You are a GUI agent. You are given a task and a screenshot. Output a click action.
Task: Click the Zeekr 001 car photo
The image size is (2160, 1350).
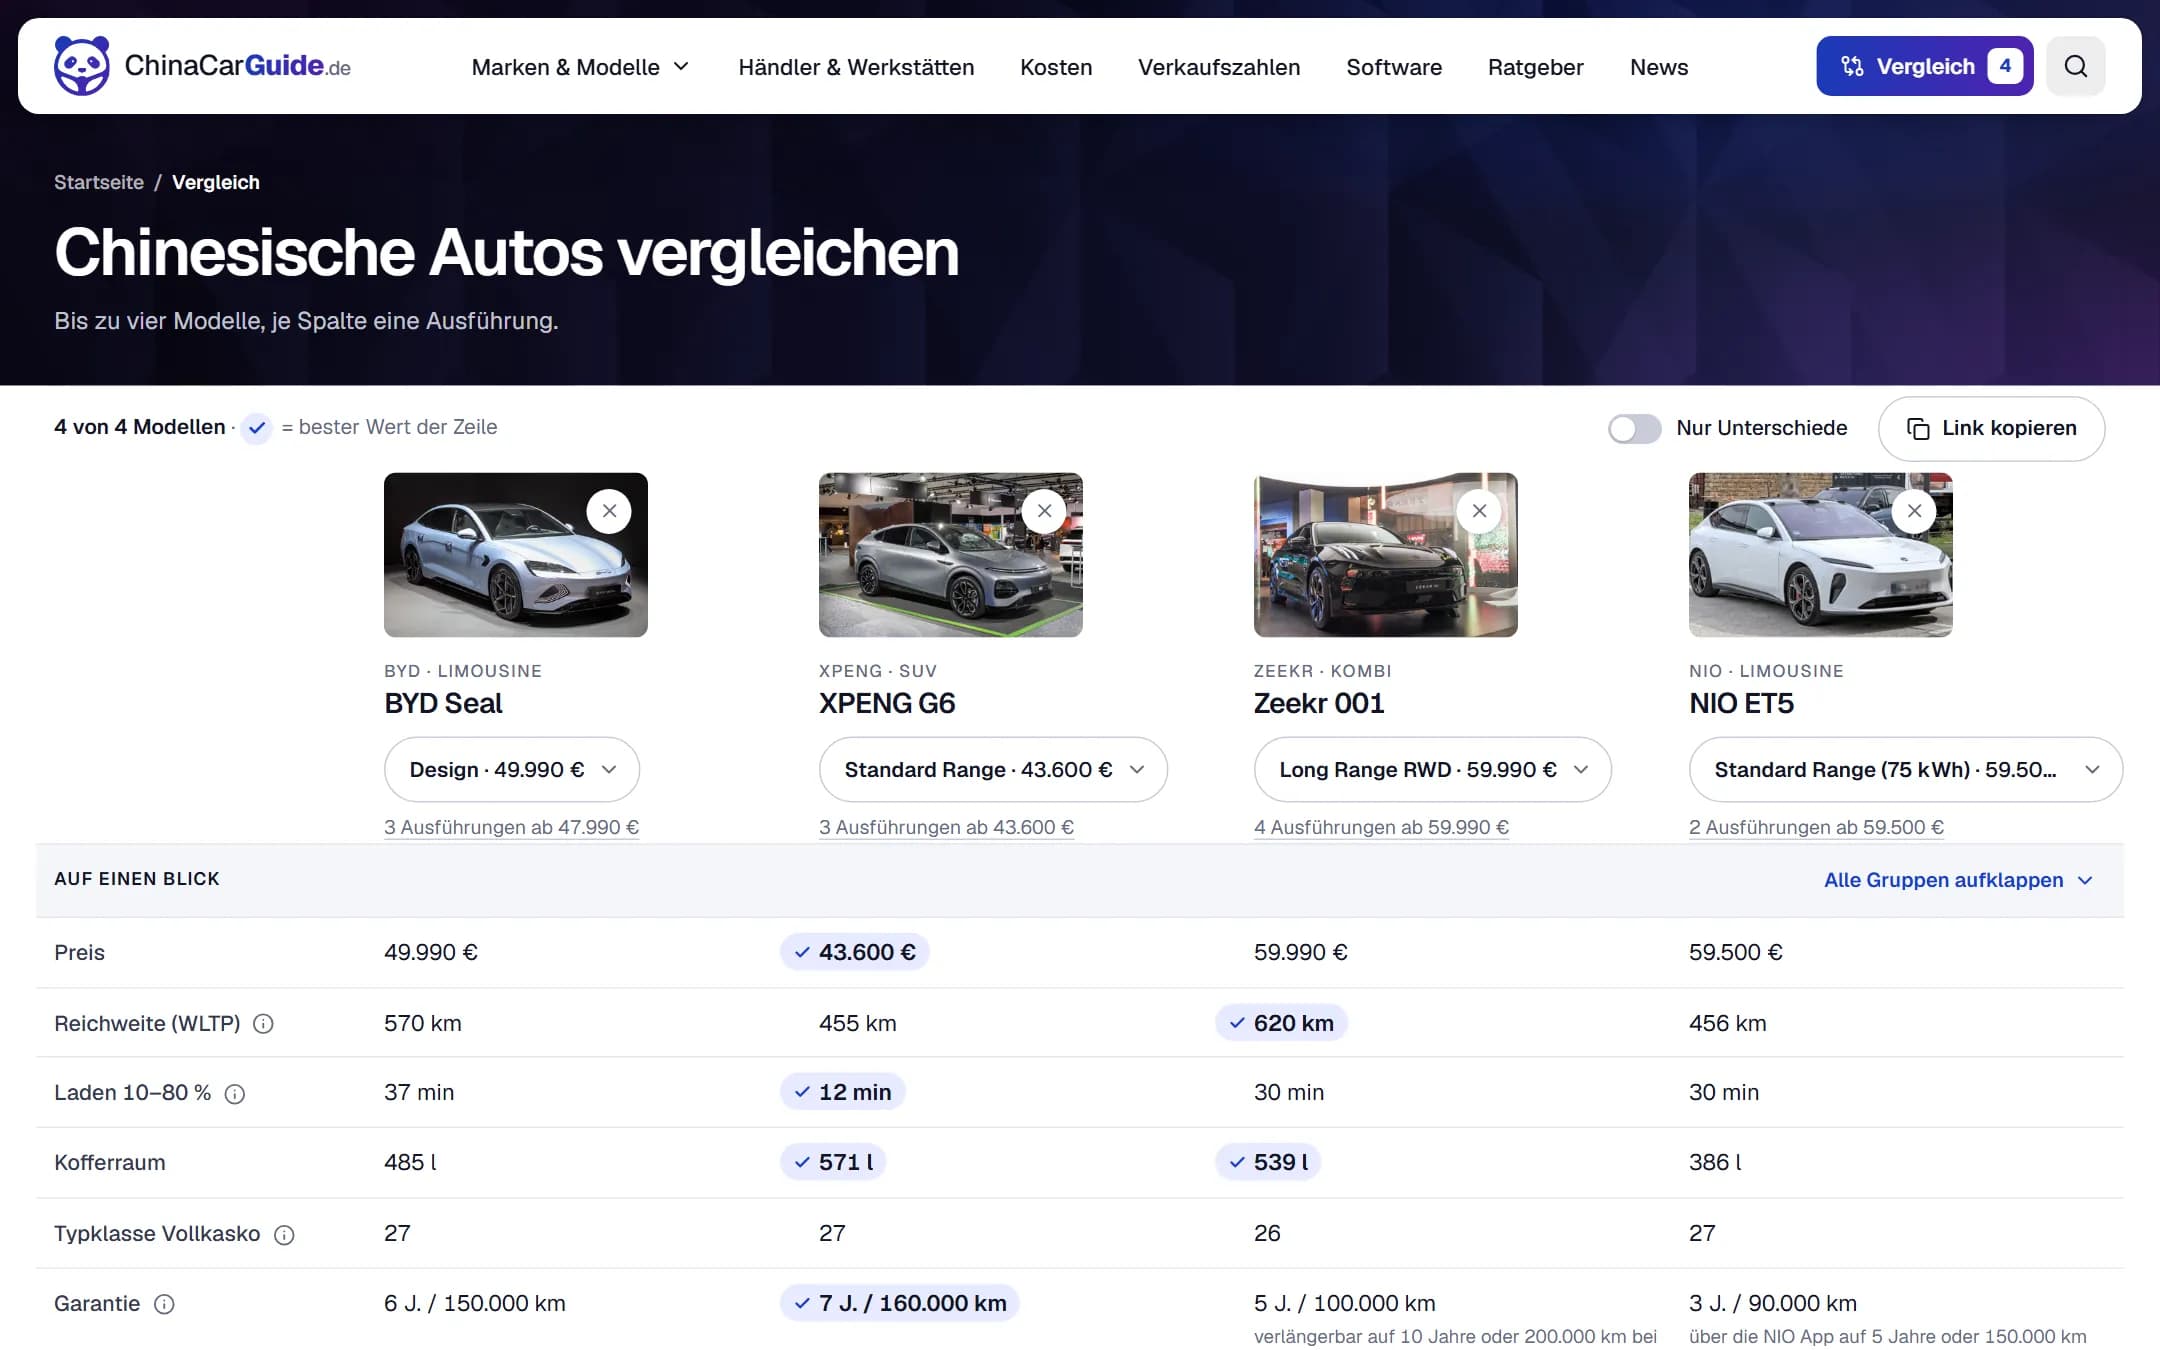coord(1386,555)
